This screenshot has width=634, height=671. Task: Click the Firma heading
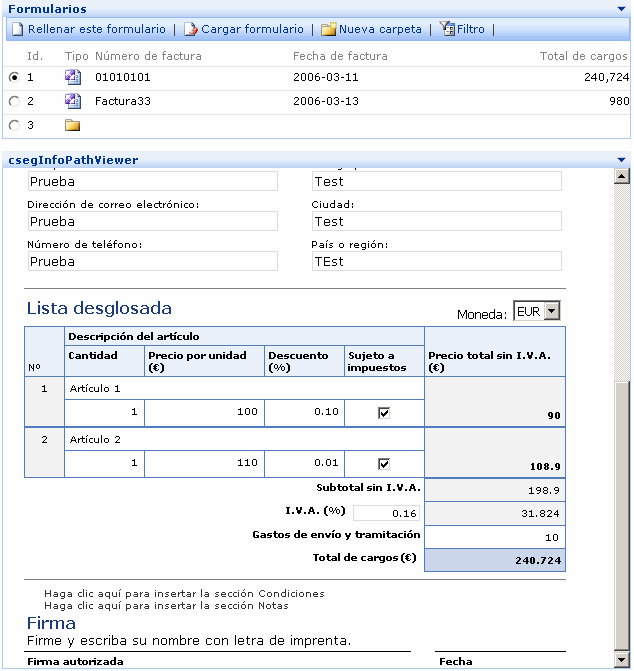tap(51, 623)
